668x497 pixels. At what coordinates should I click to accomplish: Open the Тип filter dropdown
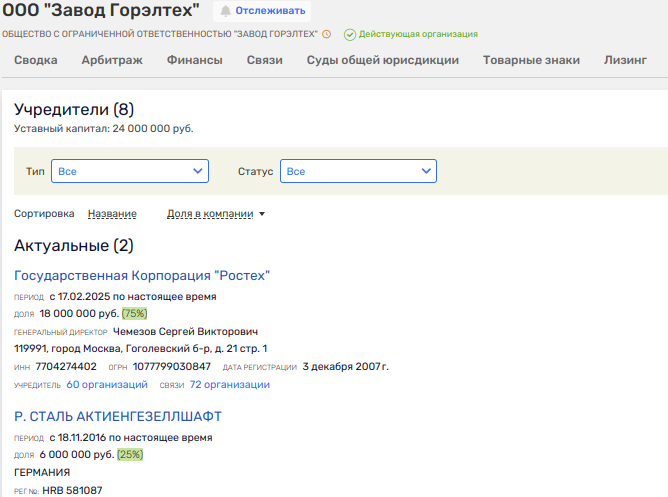[130, 171]
